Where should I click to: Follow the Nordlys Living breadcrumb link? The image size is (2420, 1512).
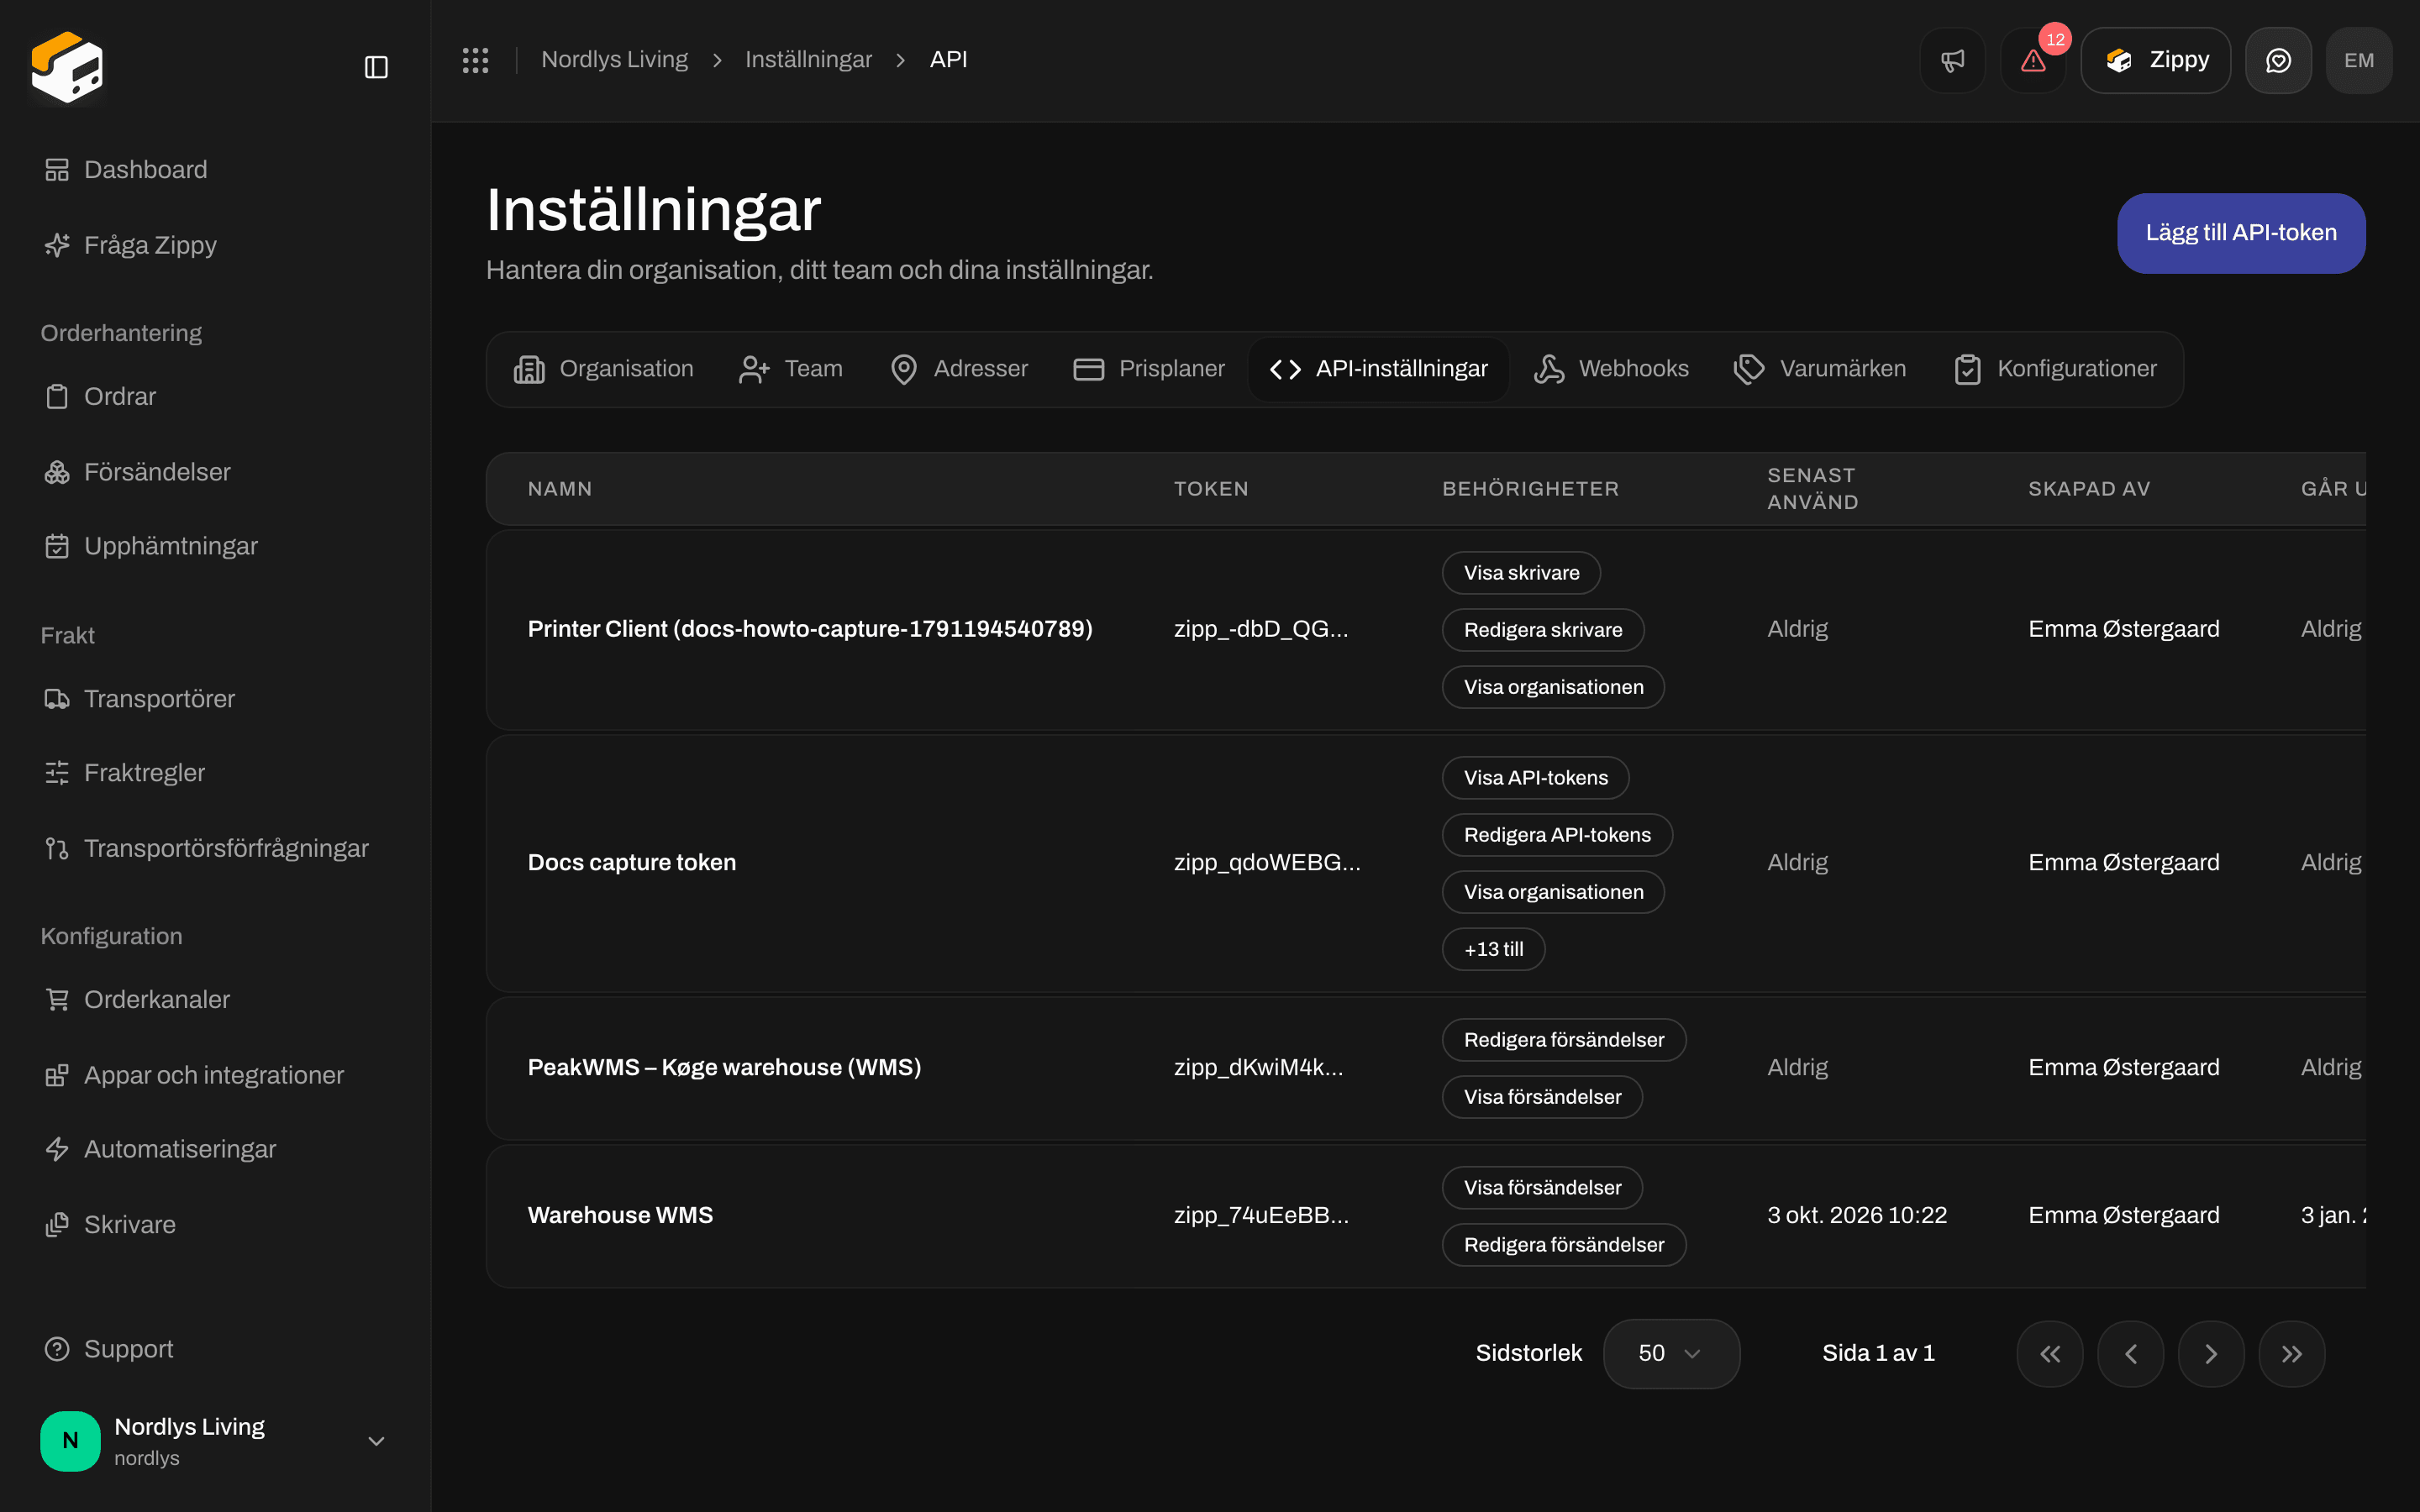[x=614, y=60]
